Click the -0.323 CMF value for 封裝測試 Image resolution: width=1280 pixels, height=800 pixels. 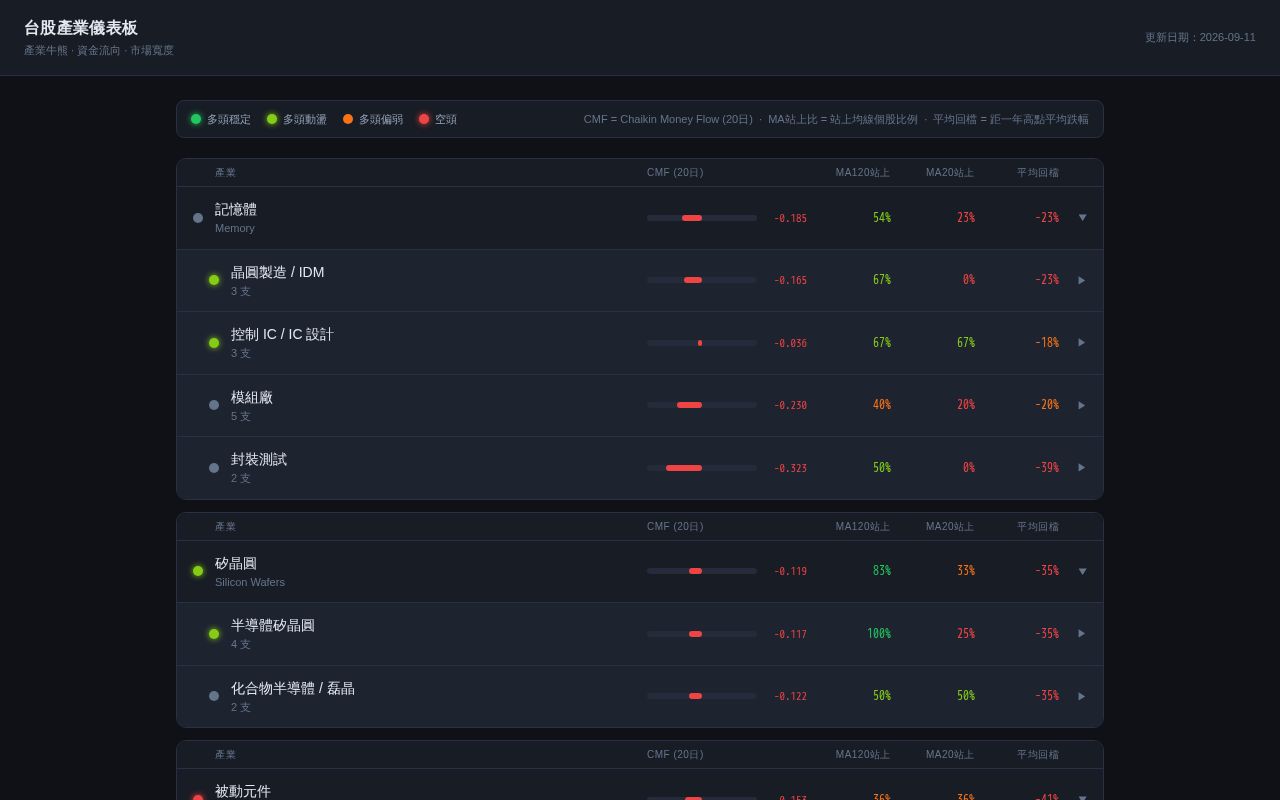(790, 469)
